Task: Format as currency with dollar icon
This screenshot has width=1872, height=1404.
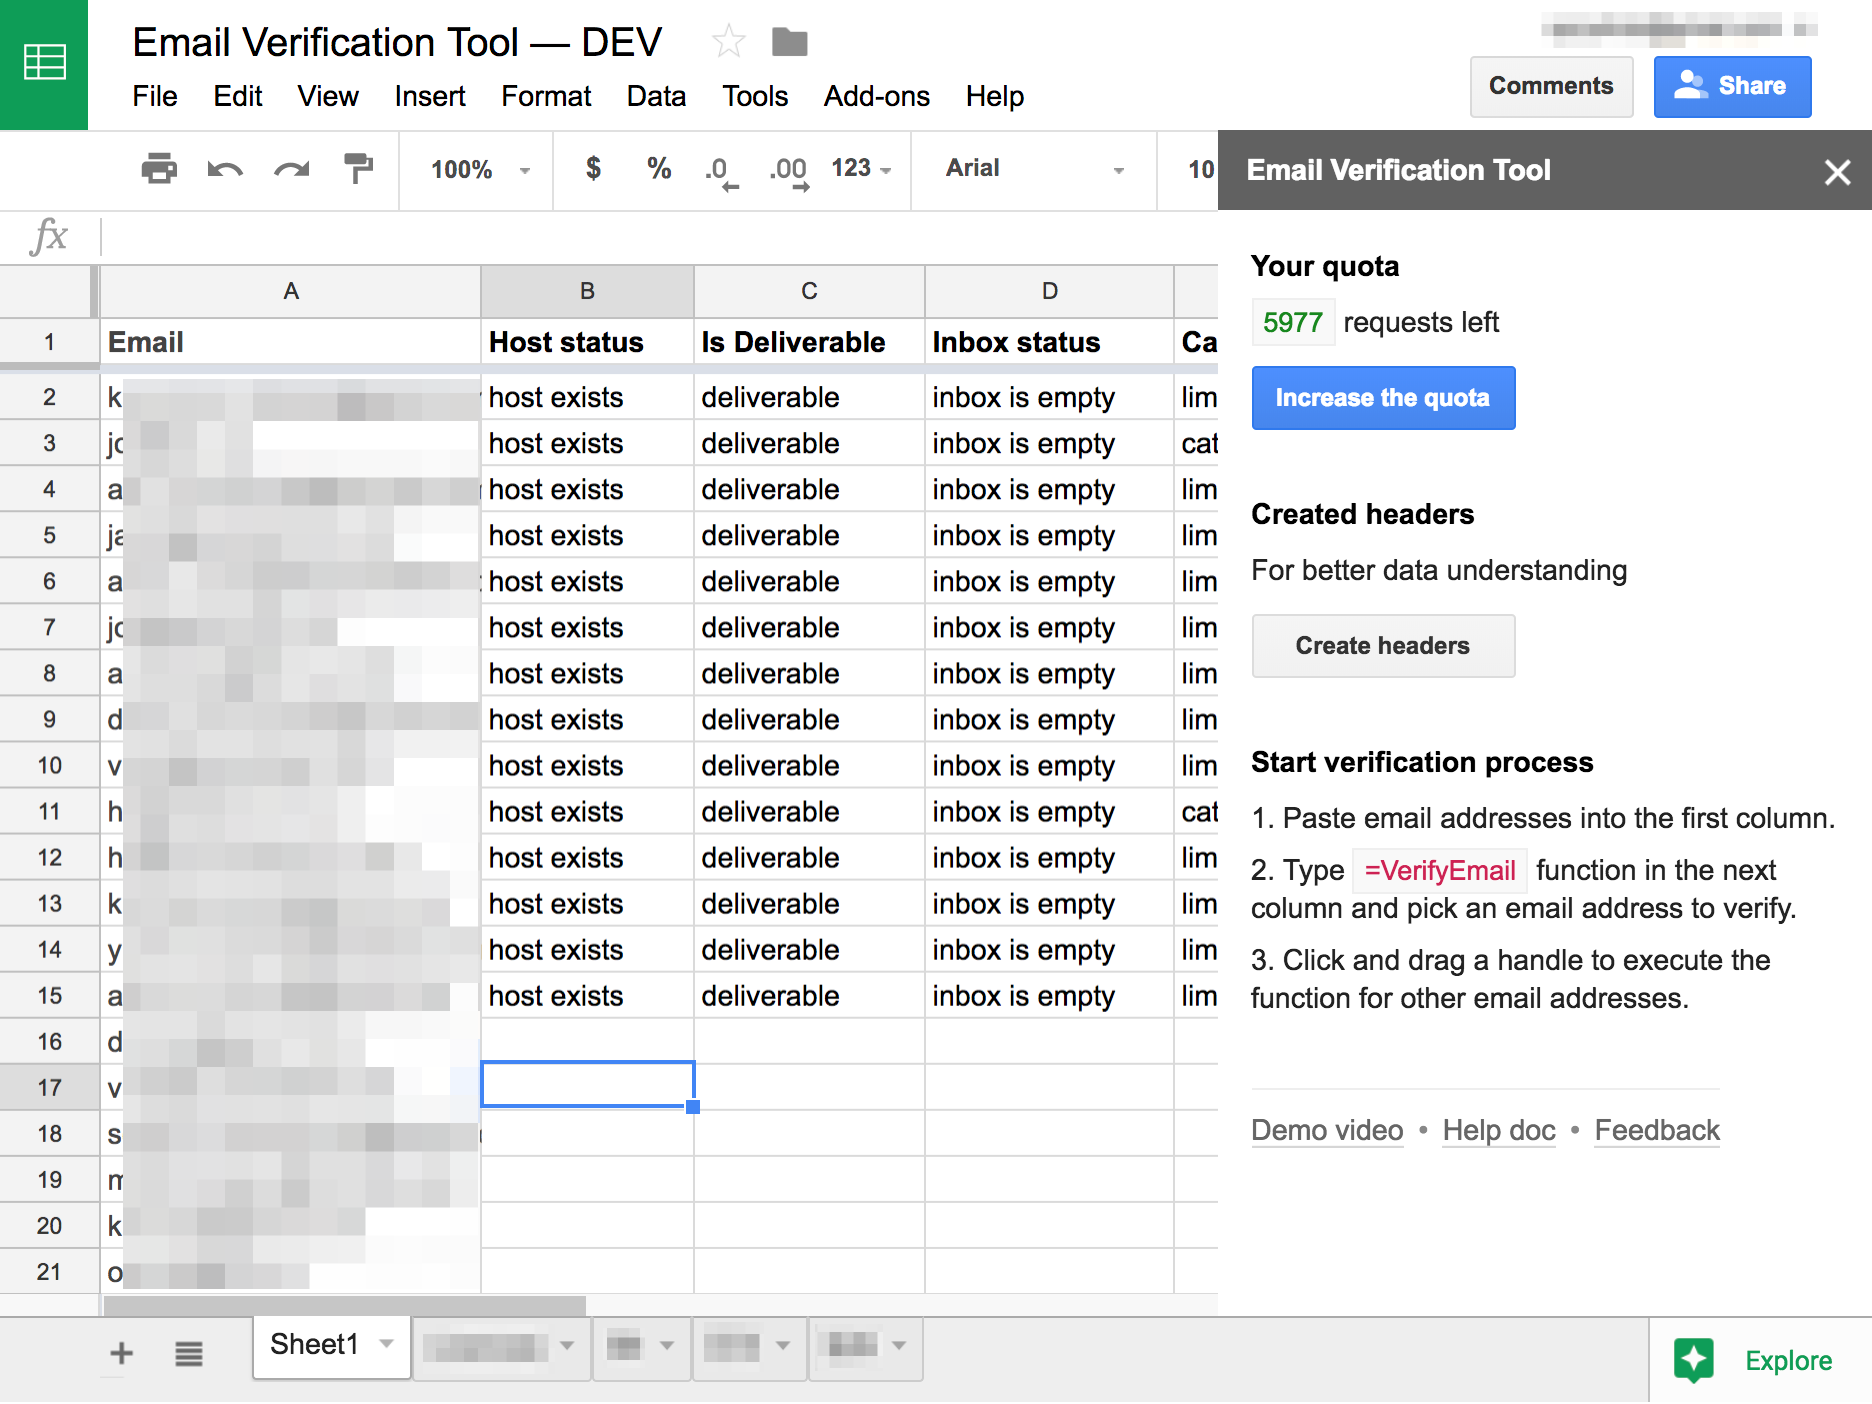Action: pyautogui.click(x=593, y=168)
